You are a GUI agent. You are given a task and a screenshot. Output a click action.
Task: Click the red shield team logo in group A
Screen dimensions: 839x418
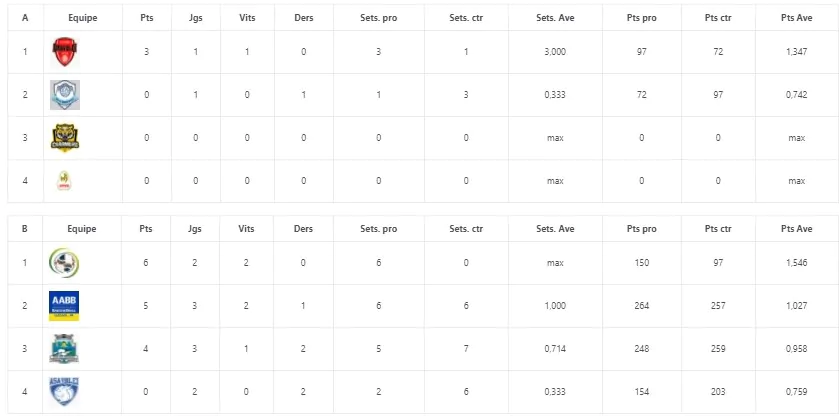(x=64, y=52)
